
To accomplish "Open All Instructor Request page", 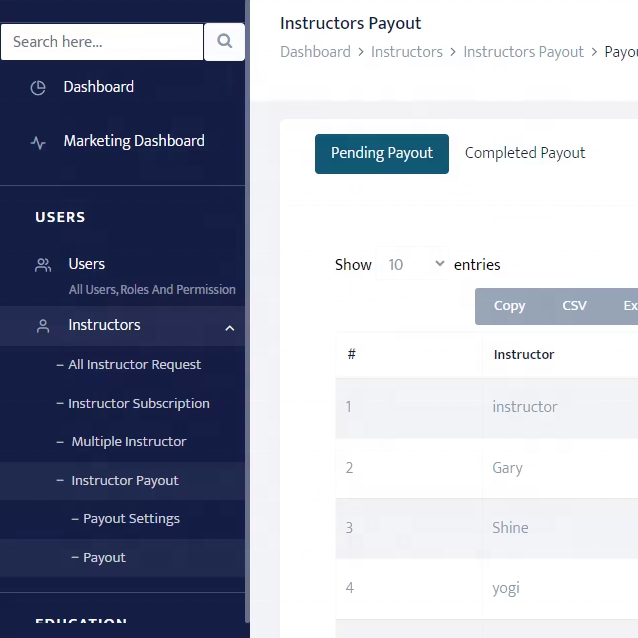I will tap(134, 365).
